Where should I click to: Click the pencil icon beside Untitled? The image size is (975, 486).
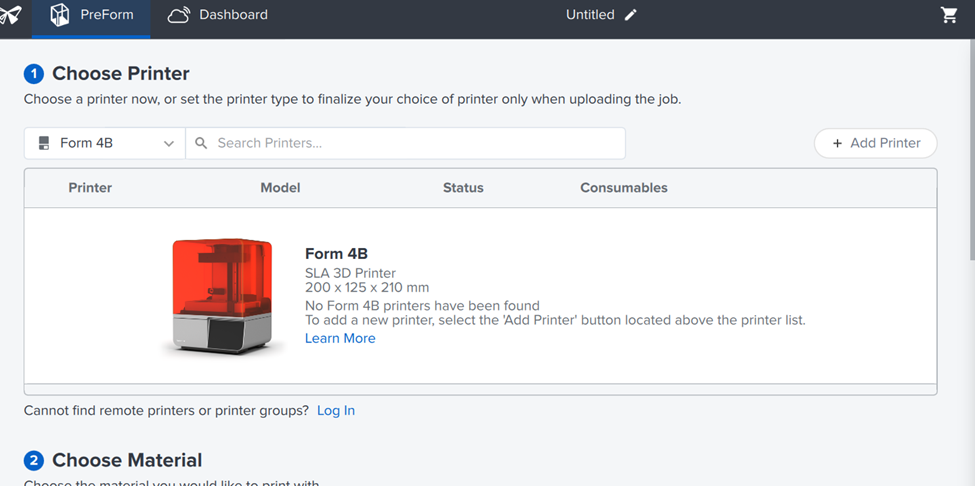click(631, 15)
